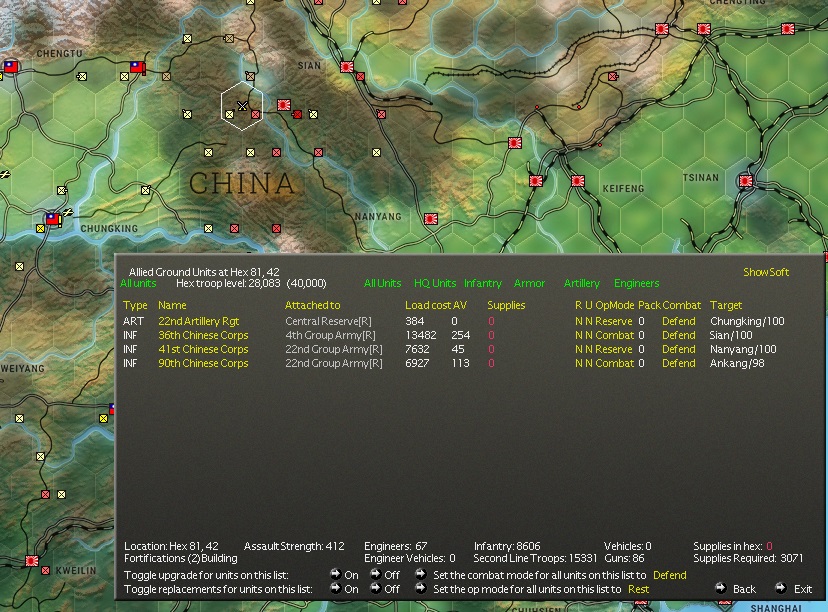Click 'Fortifications (2) Building' text

coord(181,558)
